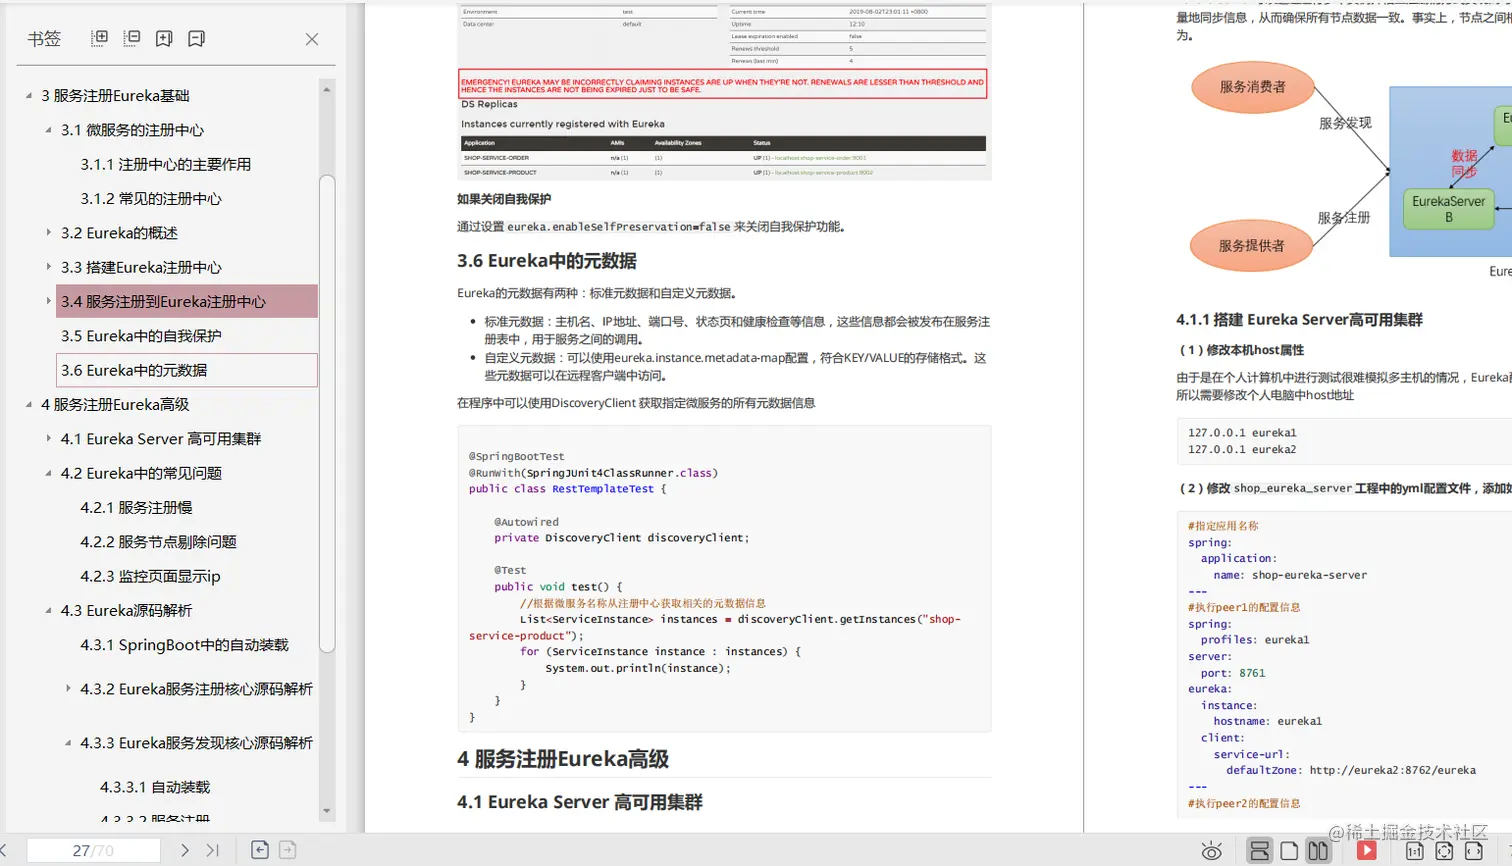The height and width of the screenshot is (866, 1512).
Task: Jump to the last page
Action: (213, 850)
